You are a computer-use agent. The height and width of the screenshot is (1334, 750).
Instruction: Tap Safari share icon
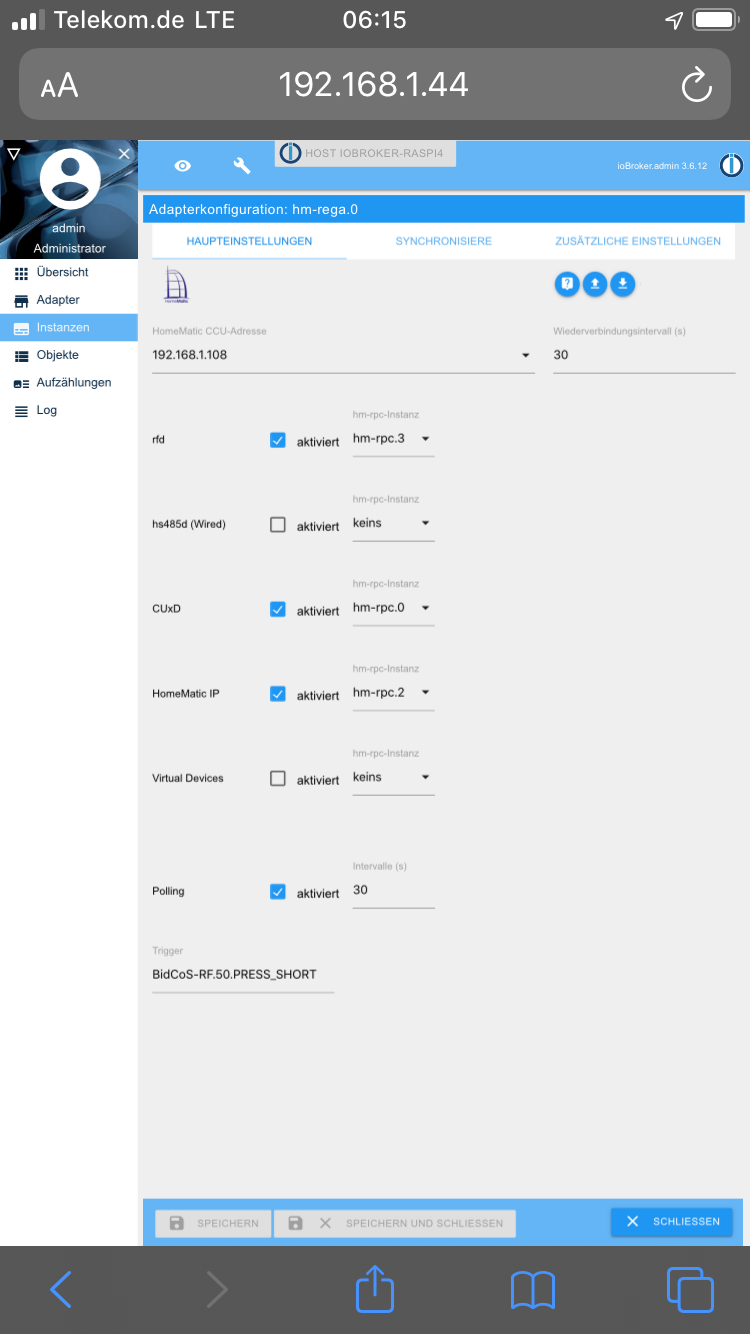pos(373,1288)
